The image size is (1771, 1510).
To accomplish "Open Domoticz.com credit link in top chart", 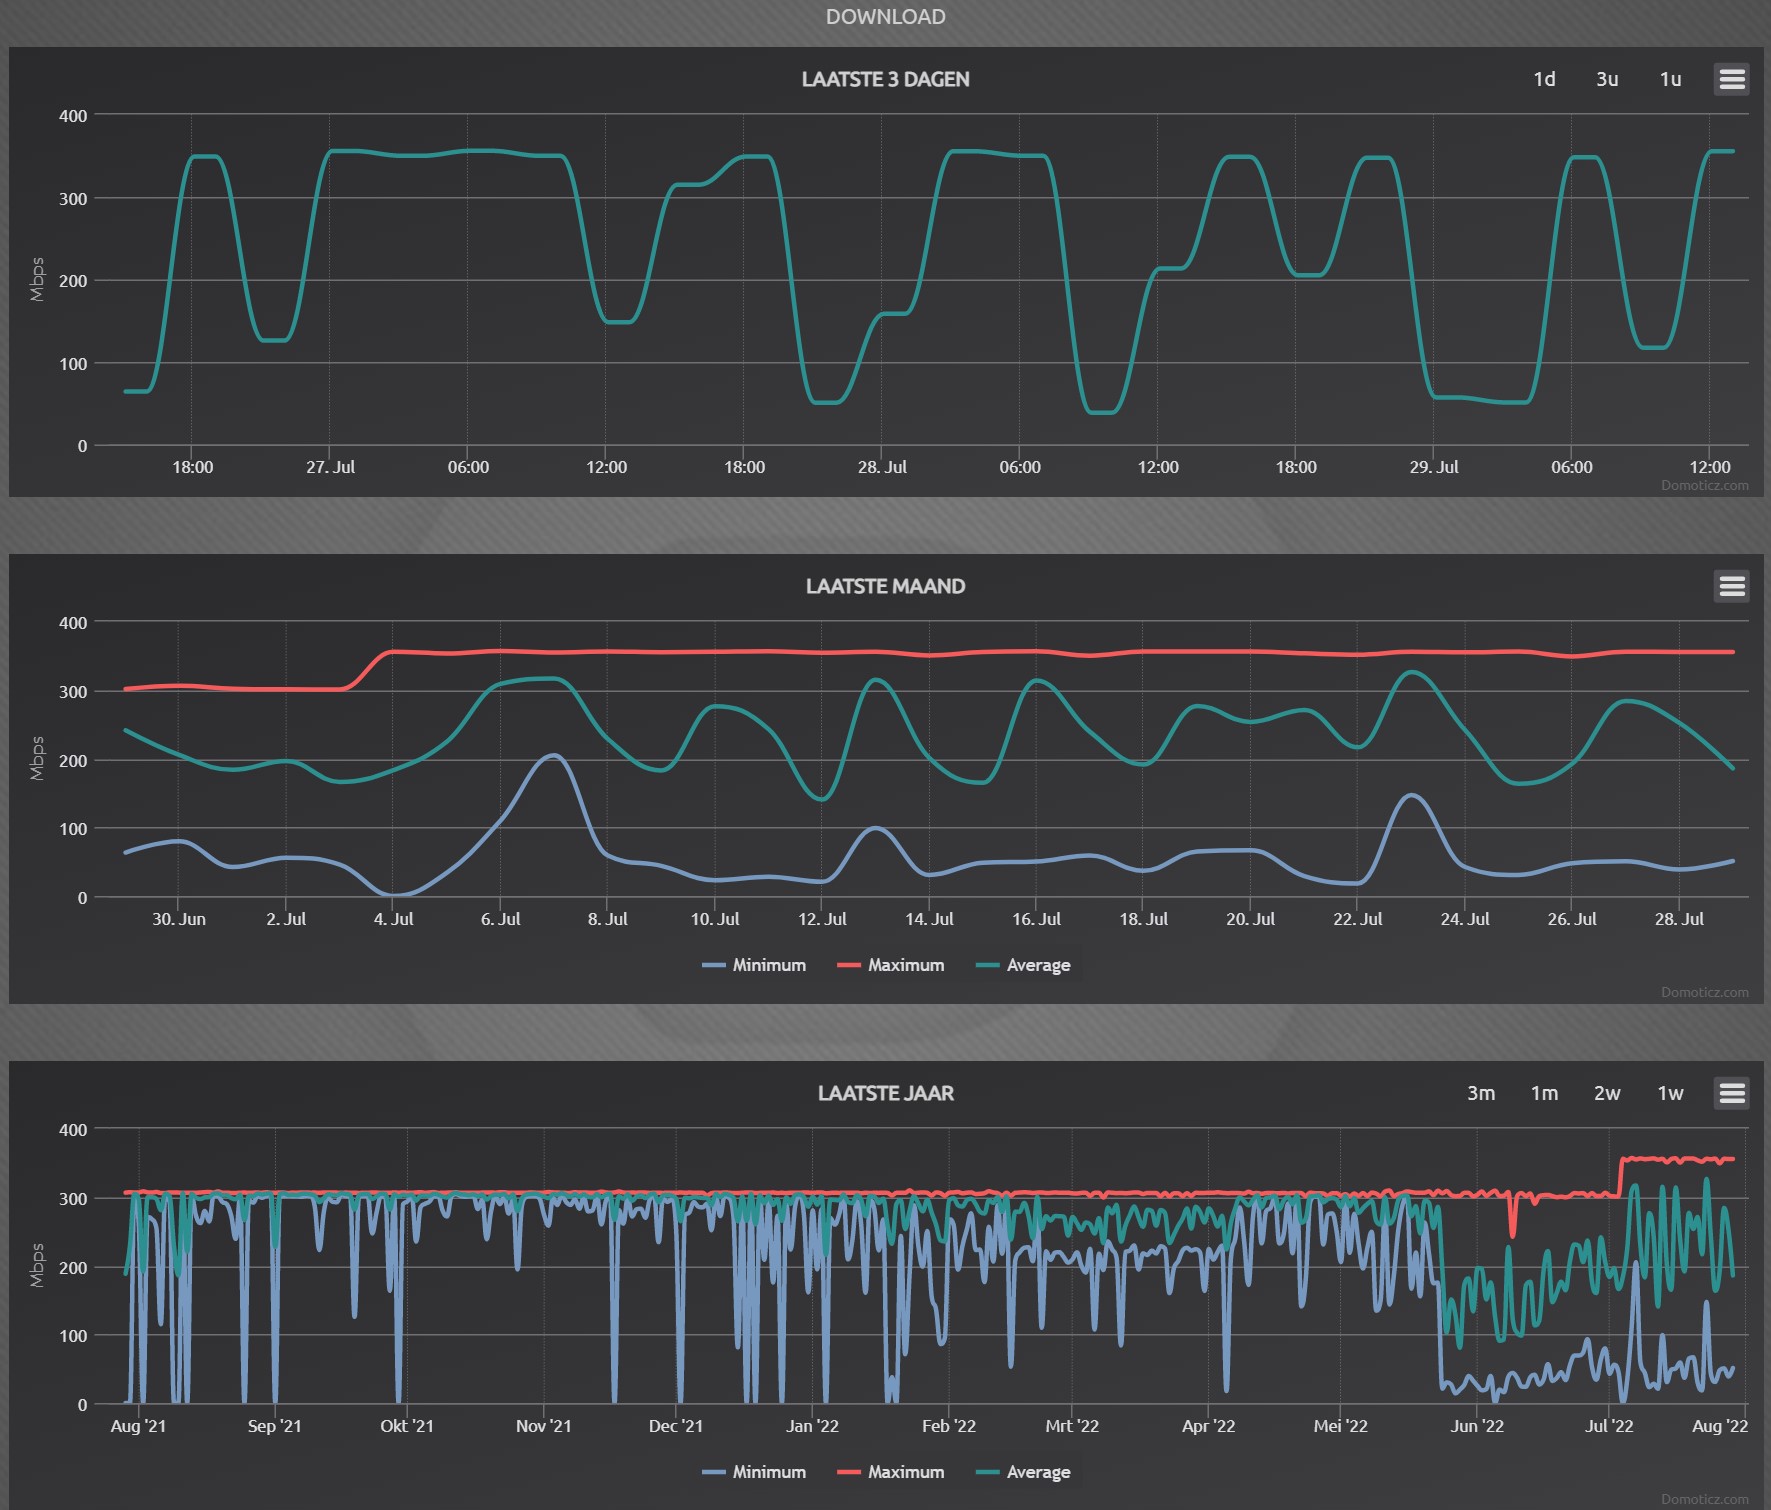I will point(1705,486).
